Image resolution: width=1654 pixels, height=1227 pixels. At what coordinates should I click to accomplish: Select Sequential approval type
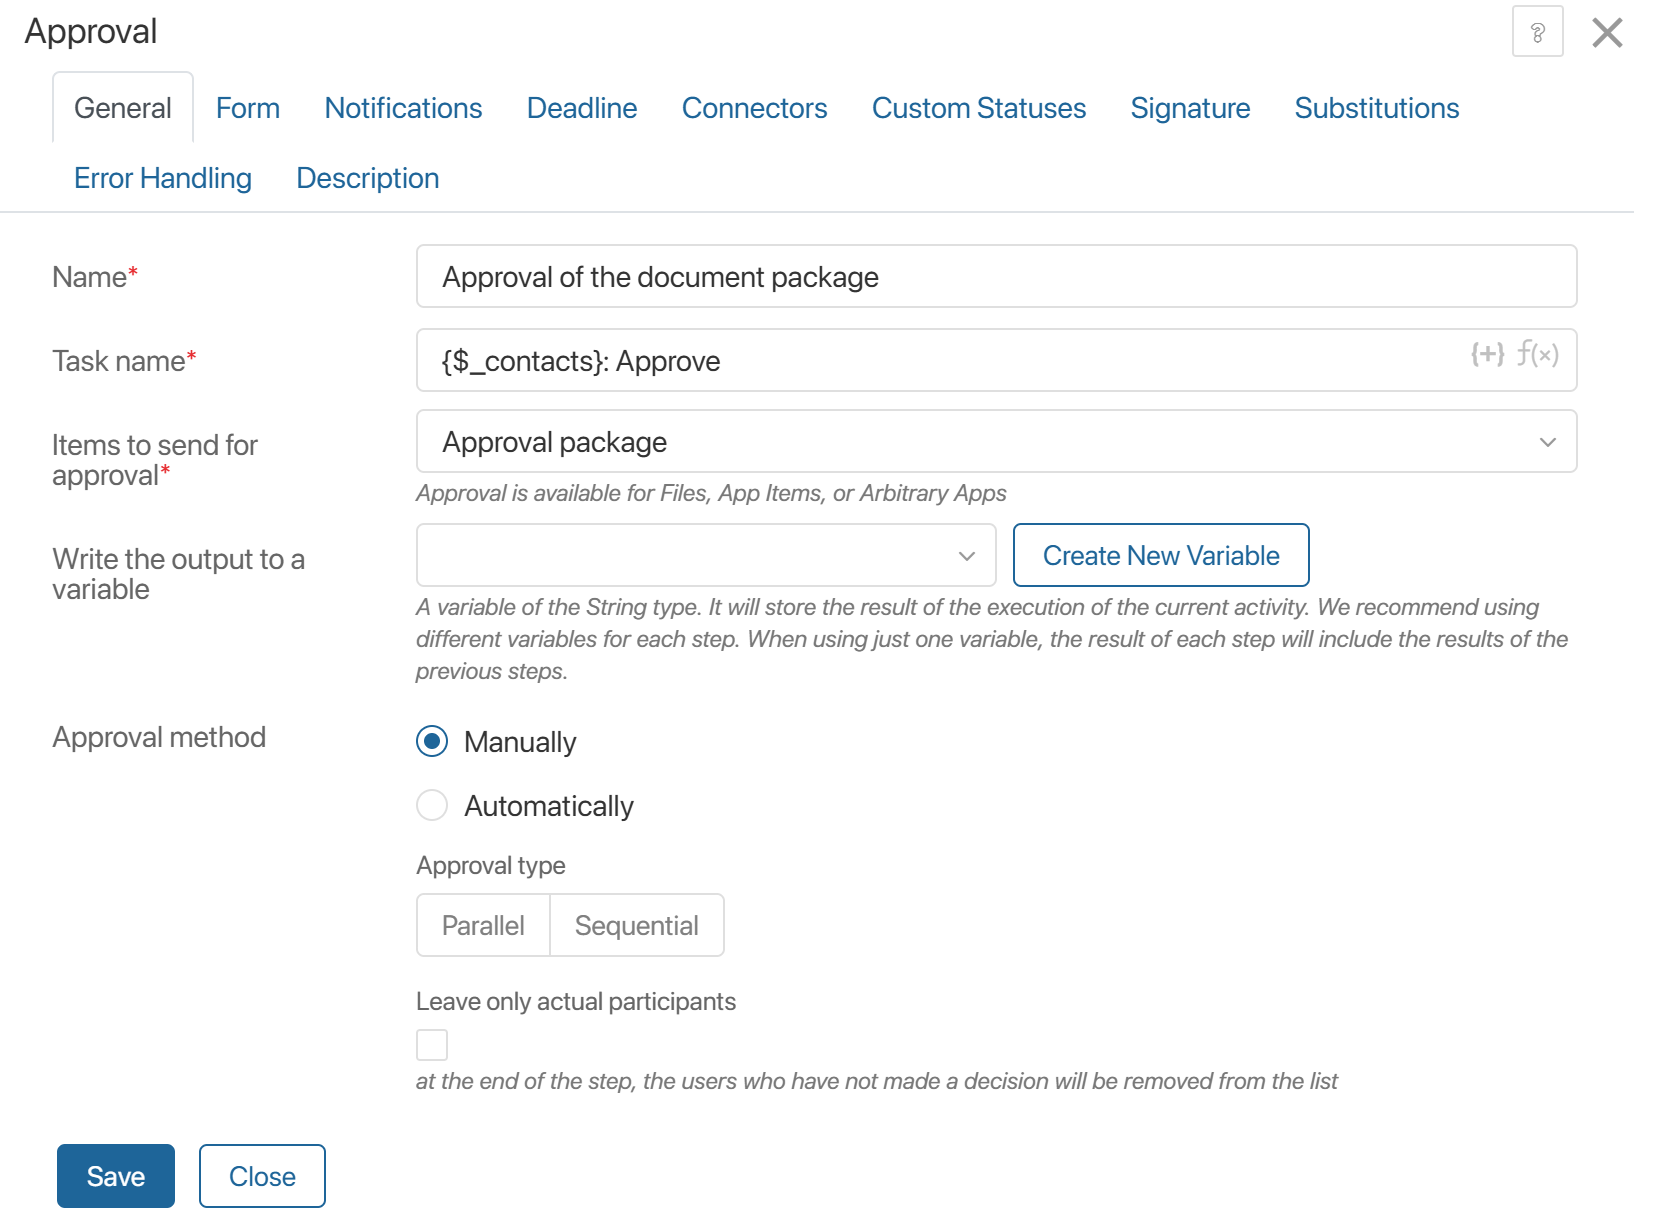pos(636,925)
